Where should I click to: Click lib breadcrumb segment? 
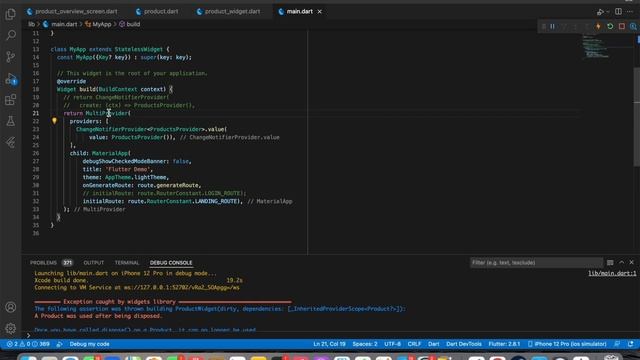[x=31, y=24]
